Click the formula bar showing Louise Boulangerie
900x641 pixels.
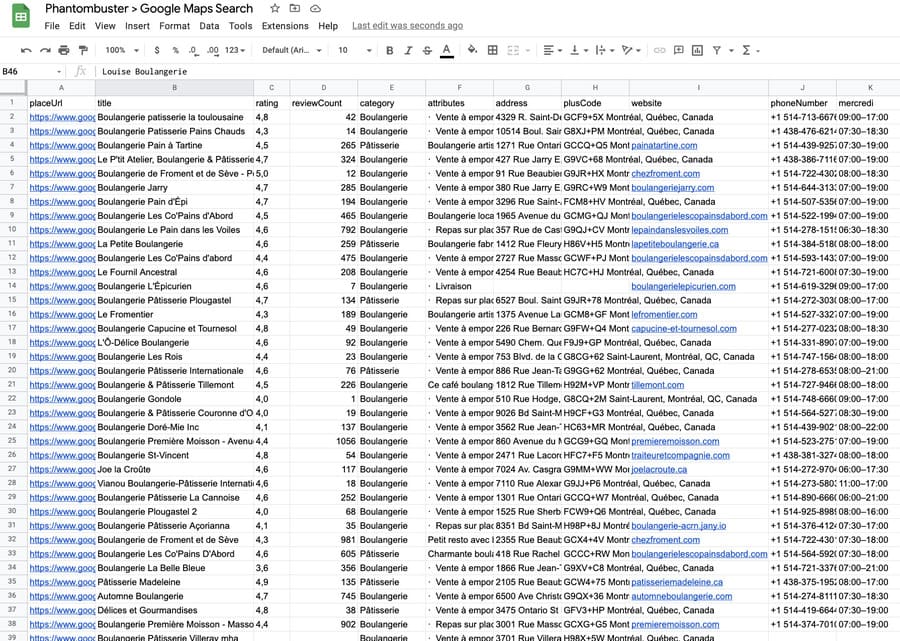point(498,72)
